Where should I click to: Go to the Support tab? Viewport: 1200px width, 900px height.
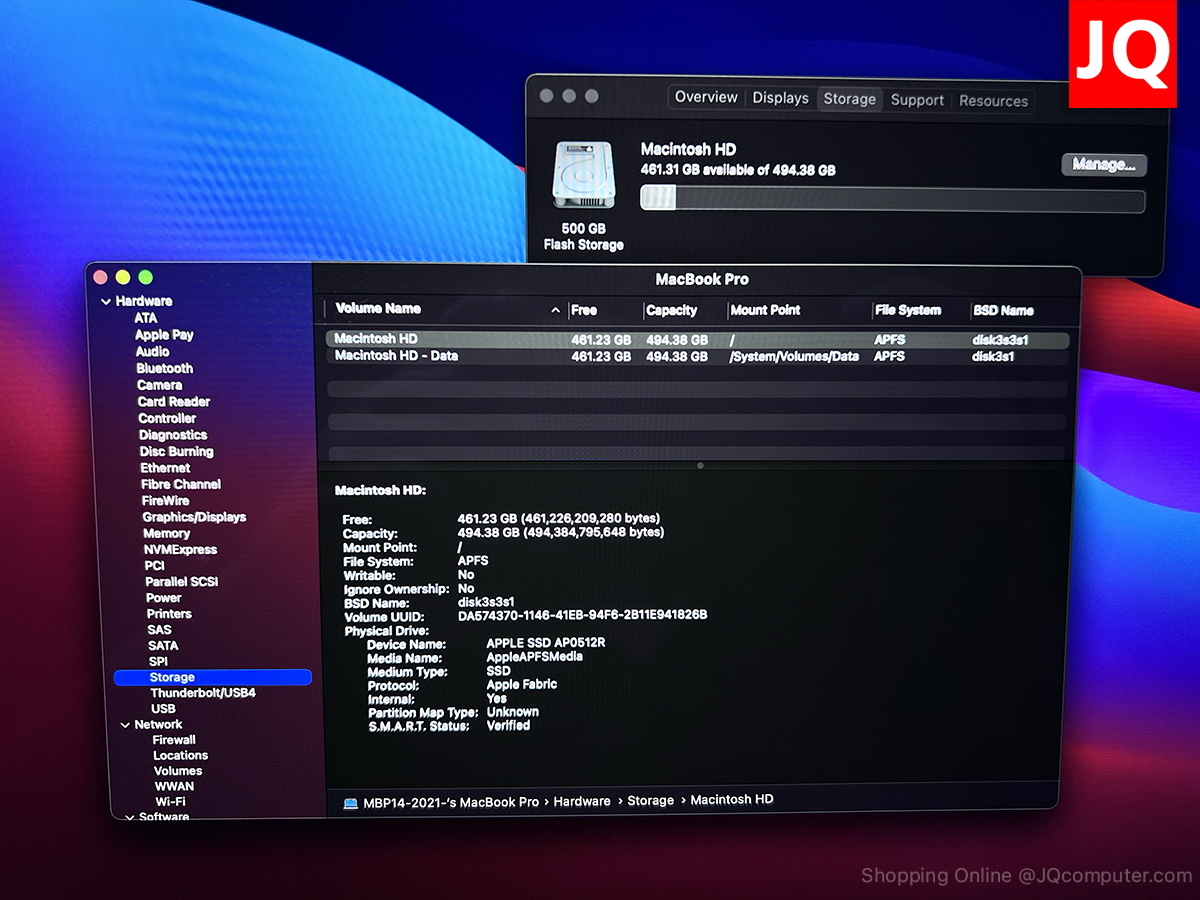(x=917, y=100)
